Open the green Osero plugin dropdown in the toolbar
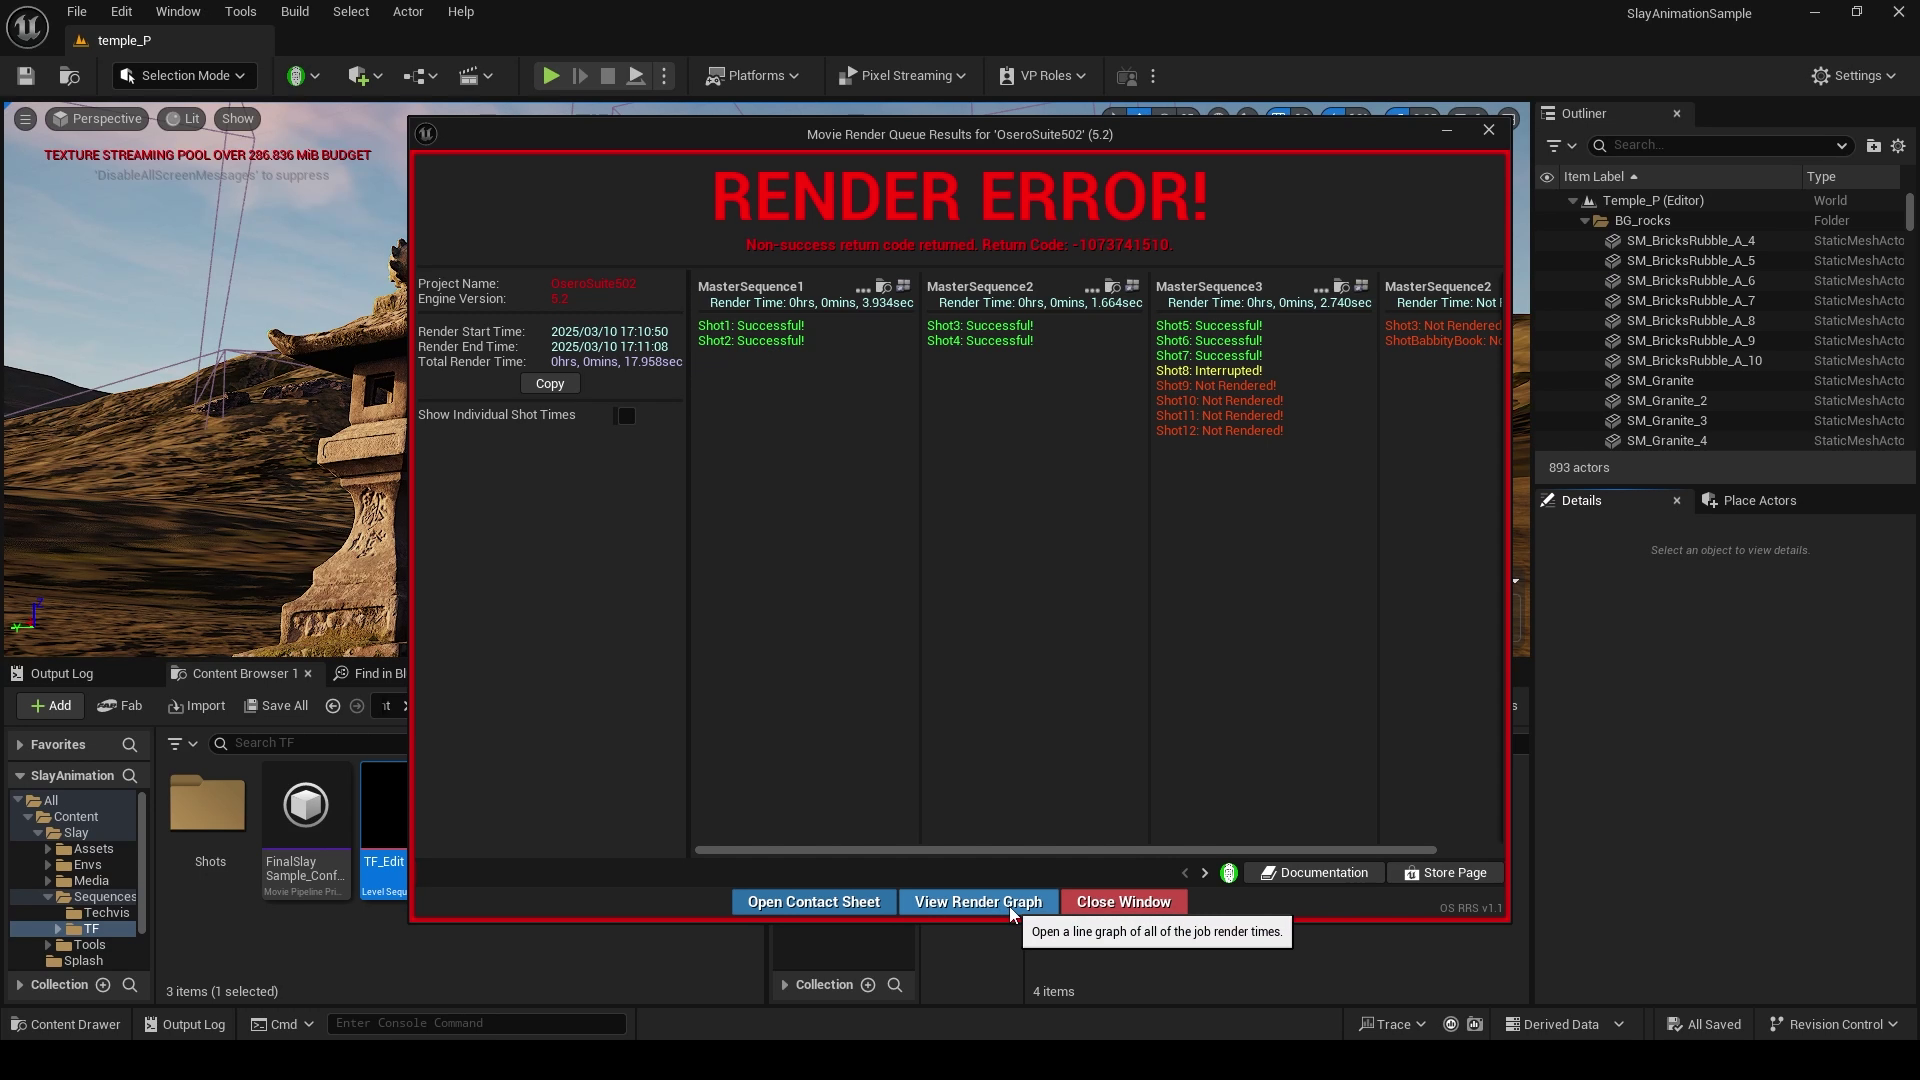Screen dimensions: 1920x1080 (x=303, y=76)
